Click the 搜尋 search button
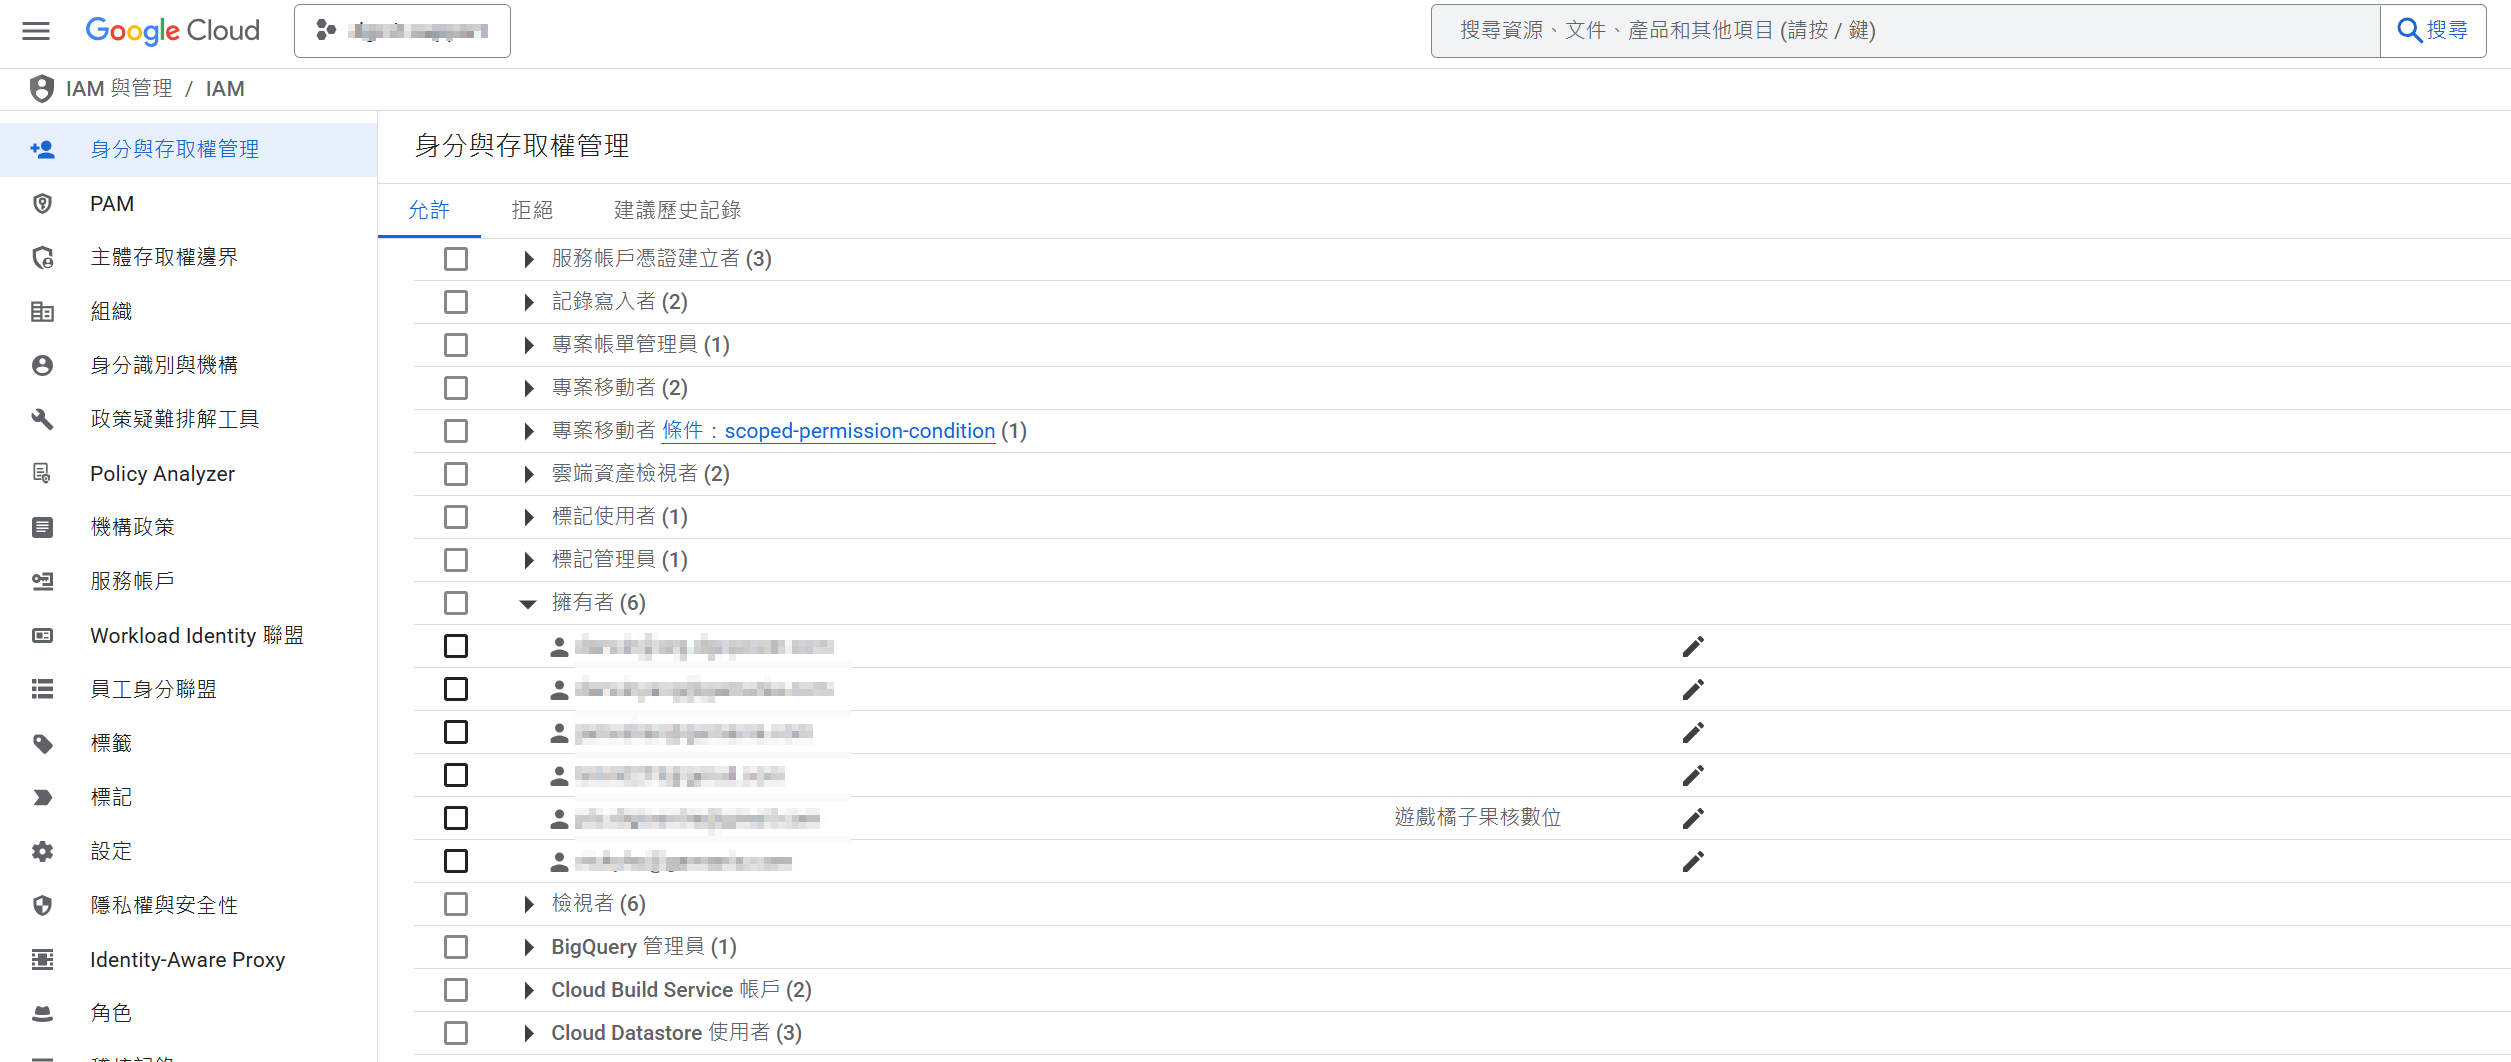The image size is (2511, 1062). 2433,31
